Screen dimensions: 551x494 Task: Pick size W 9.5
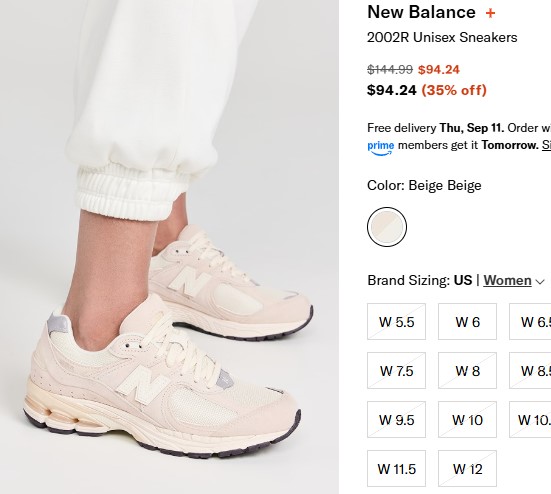(x=396, y=420)
